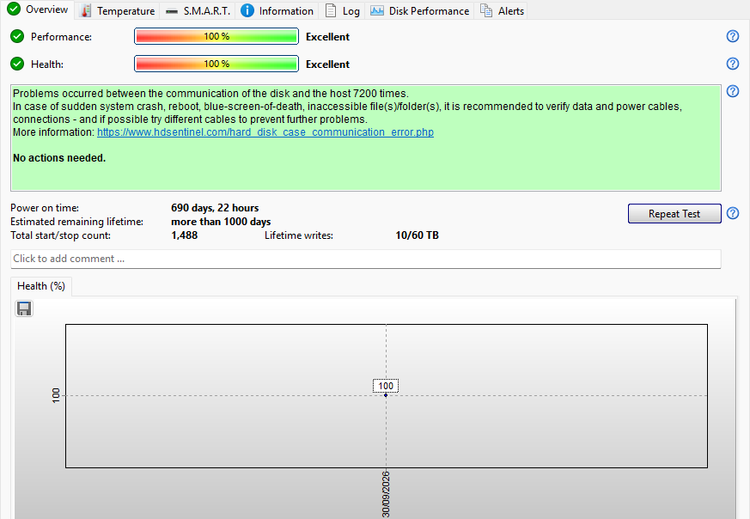Click the '10/60 TB' lifetime writes value
Screen dimensions: 750x519
coord(417,235)
